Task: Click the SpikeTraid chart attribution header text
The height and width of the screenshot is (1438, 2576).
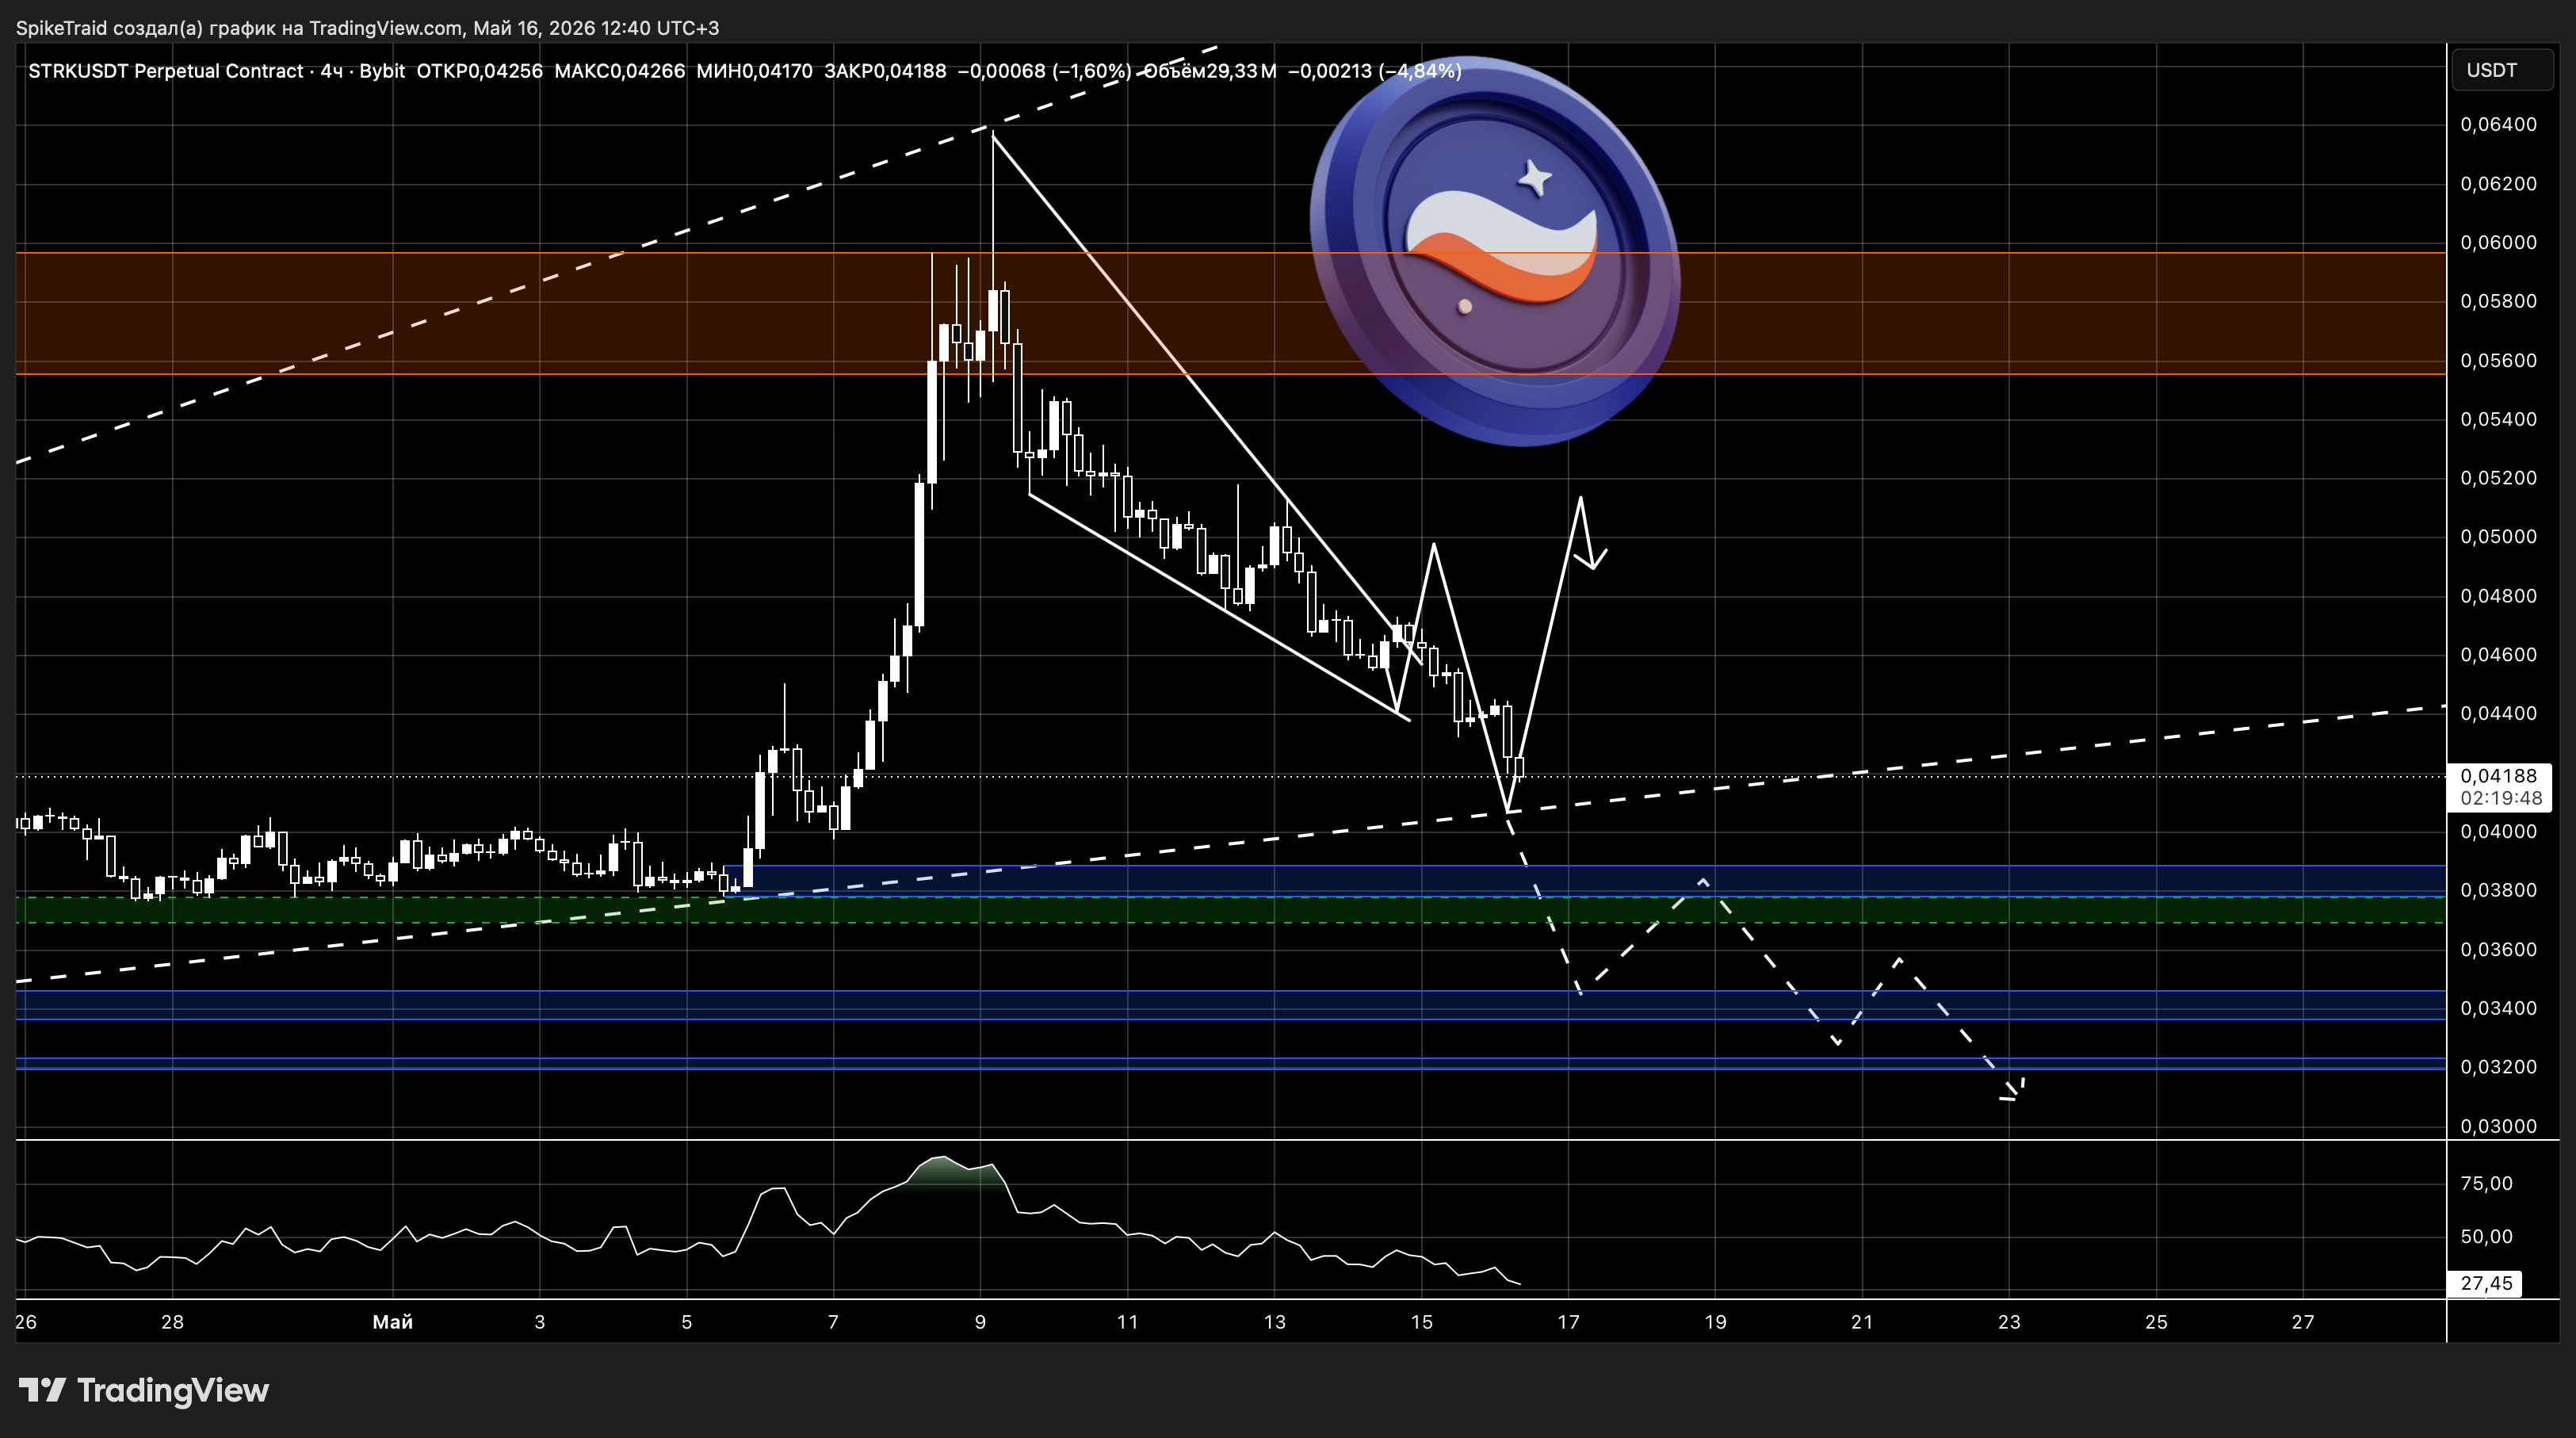Action: (367, 28)
